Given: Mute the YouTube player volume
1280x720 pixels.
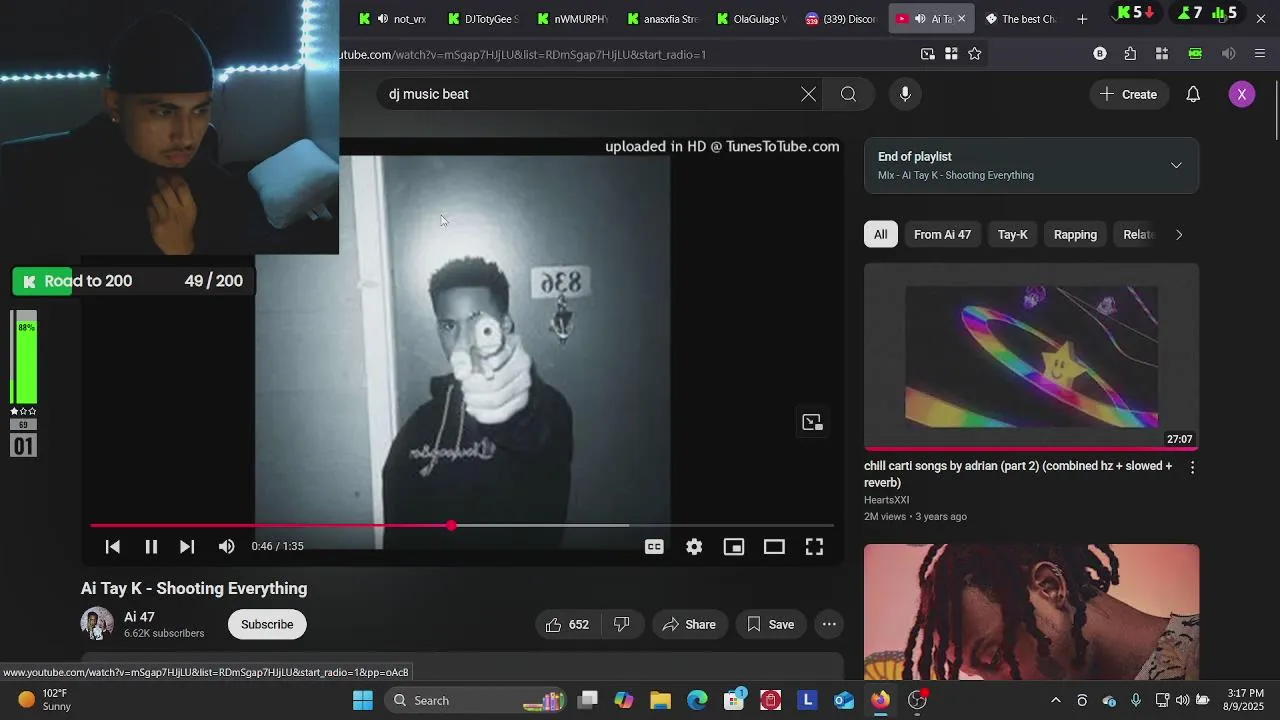Looking at the screenshot, I should 227,546.
